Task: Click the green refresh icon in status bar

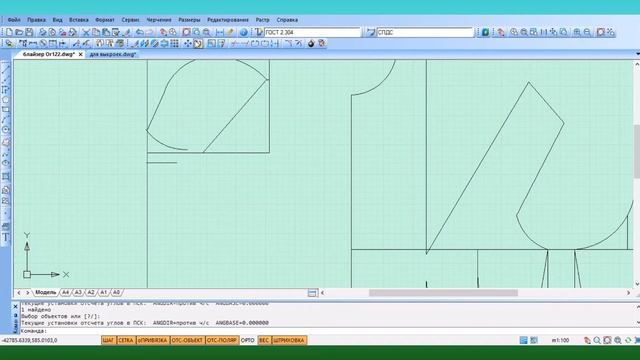Action: tap(628, 340)
